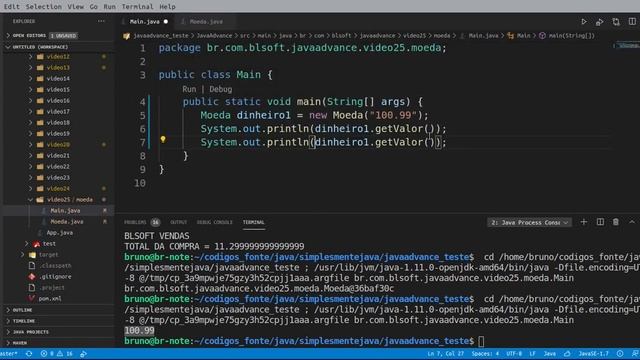Expand the Open Editors section
Screen dimensions: 640x360
coord(59,36)
